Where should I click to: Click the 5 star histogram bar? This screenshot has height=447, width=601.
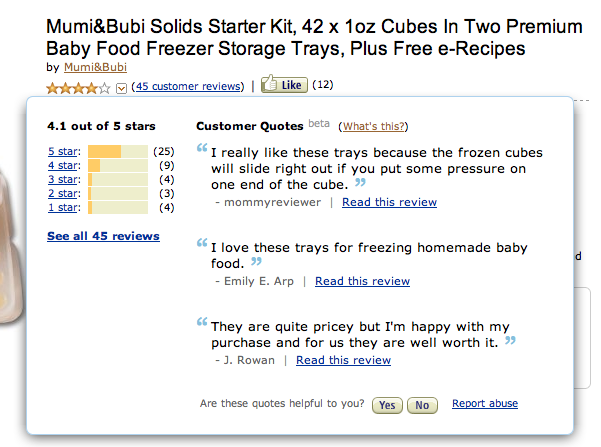(118, 151)
